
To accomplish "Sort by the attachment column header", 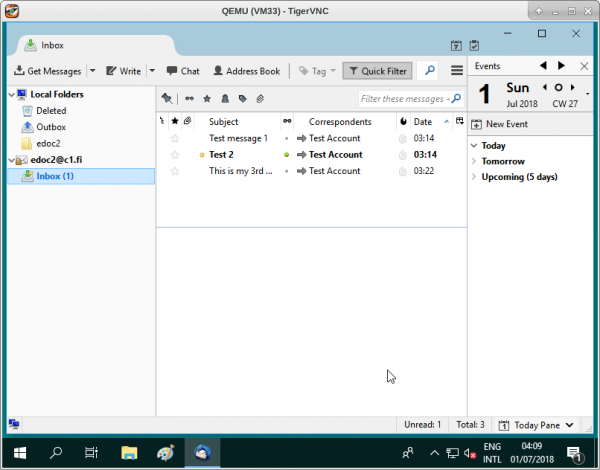I will (x=188, y=121).
